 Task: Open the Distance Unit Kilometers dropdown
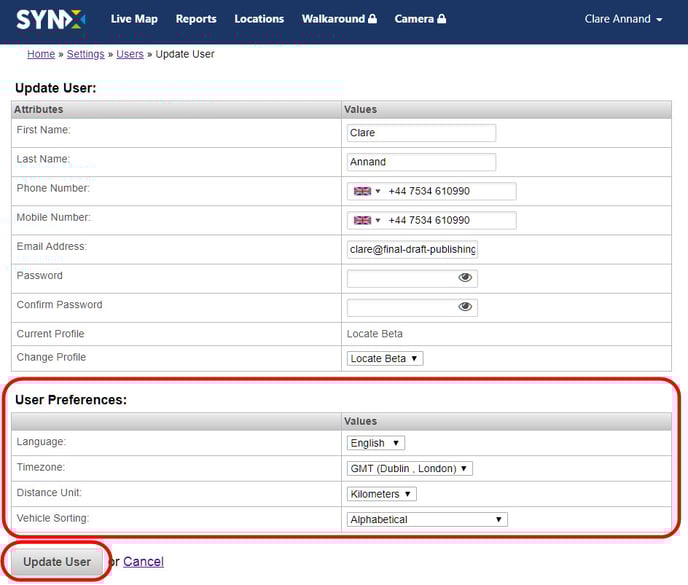pos(381,494)
